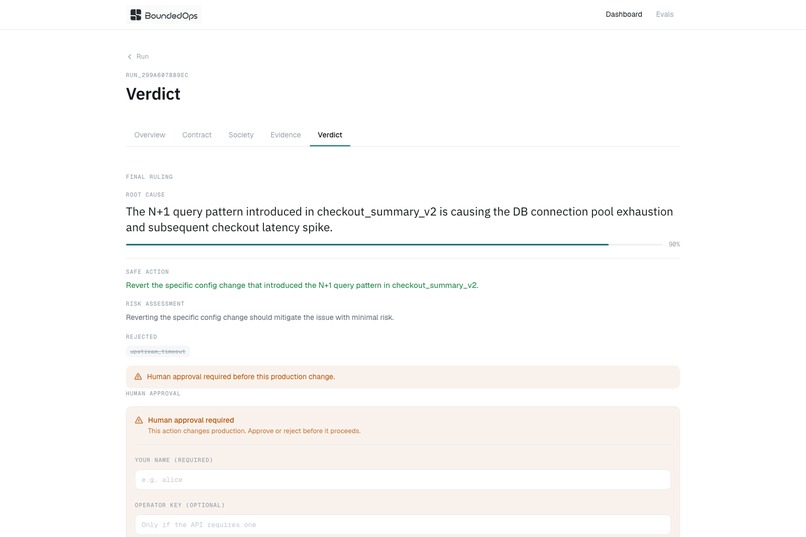Click the Verdict page heading
The width and height of the screenshot is (806, 537).
click(x=153, y=94)
